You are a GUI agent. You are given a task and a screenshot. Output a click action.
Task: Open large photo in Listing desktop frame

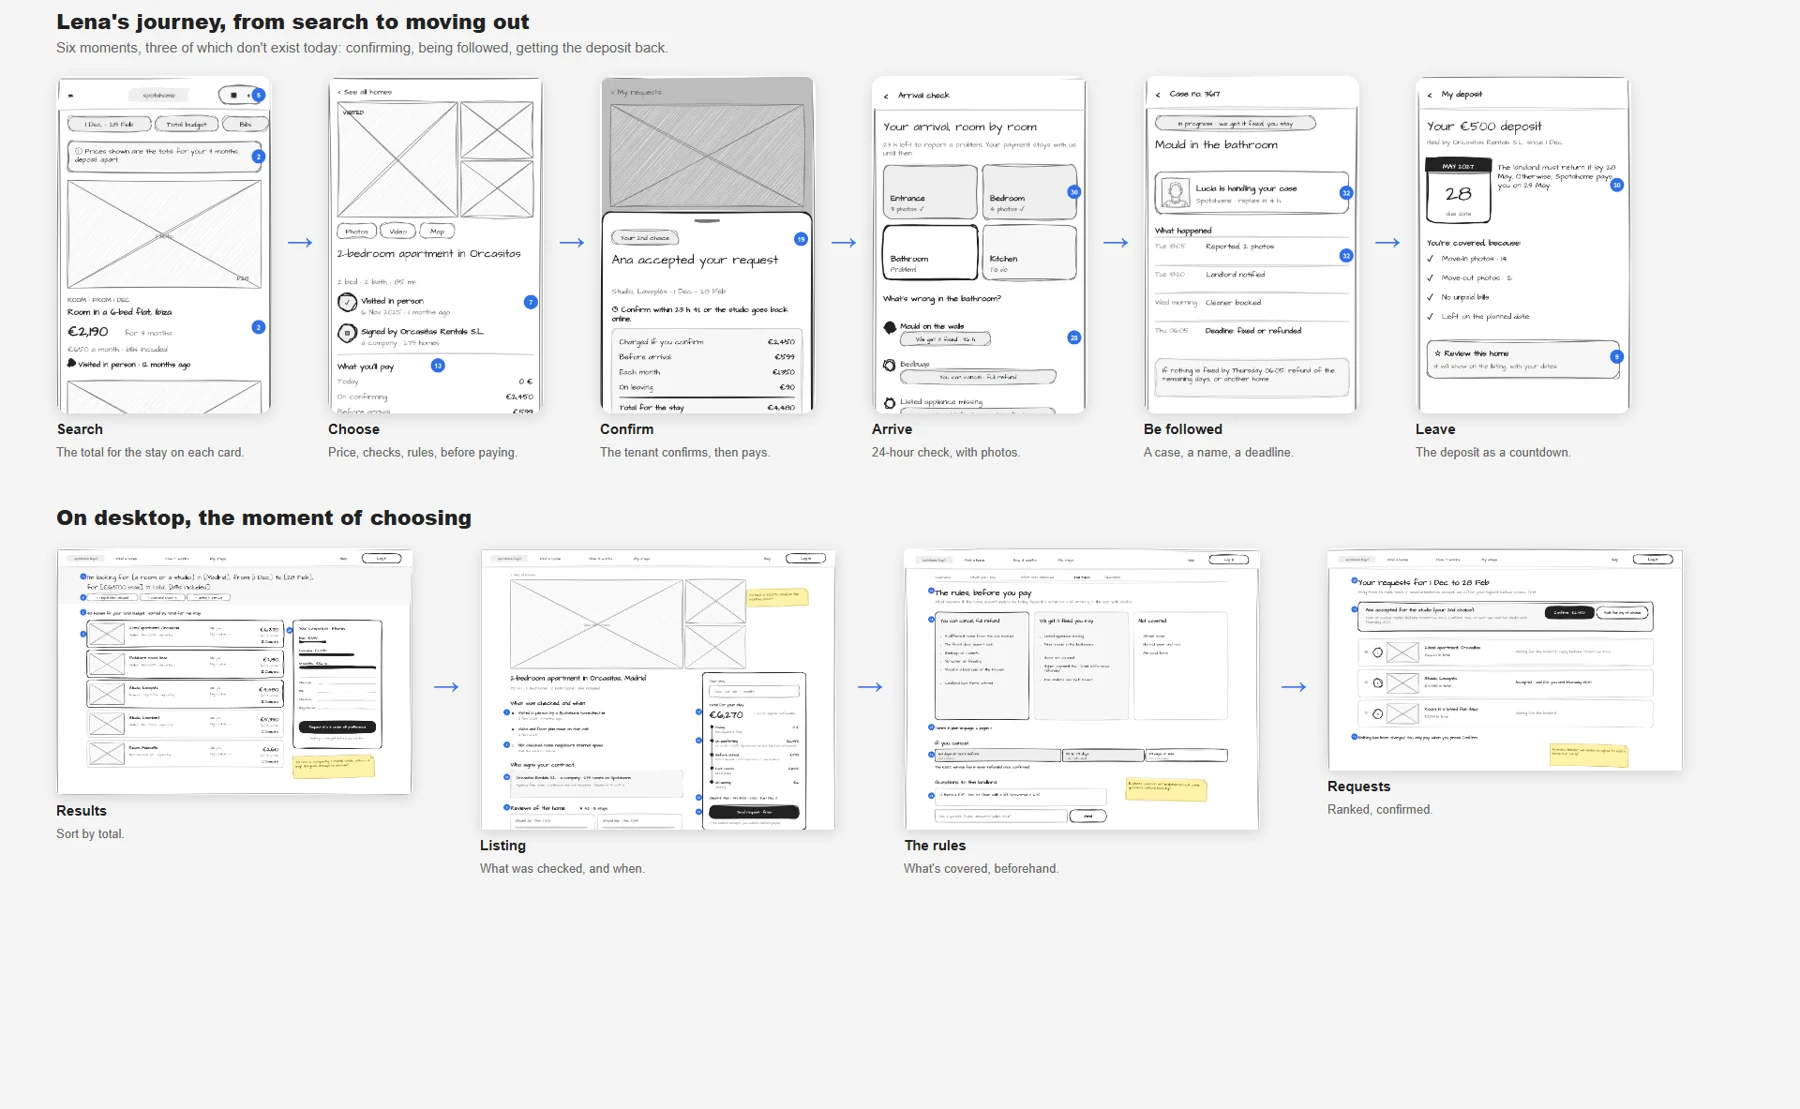[597, 624]
